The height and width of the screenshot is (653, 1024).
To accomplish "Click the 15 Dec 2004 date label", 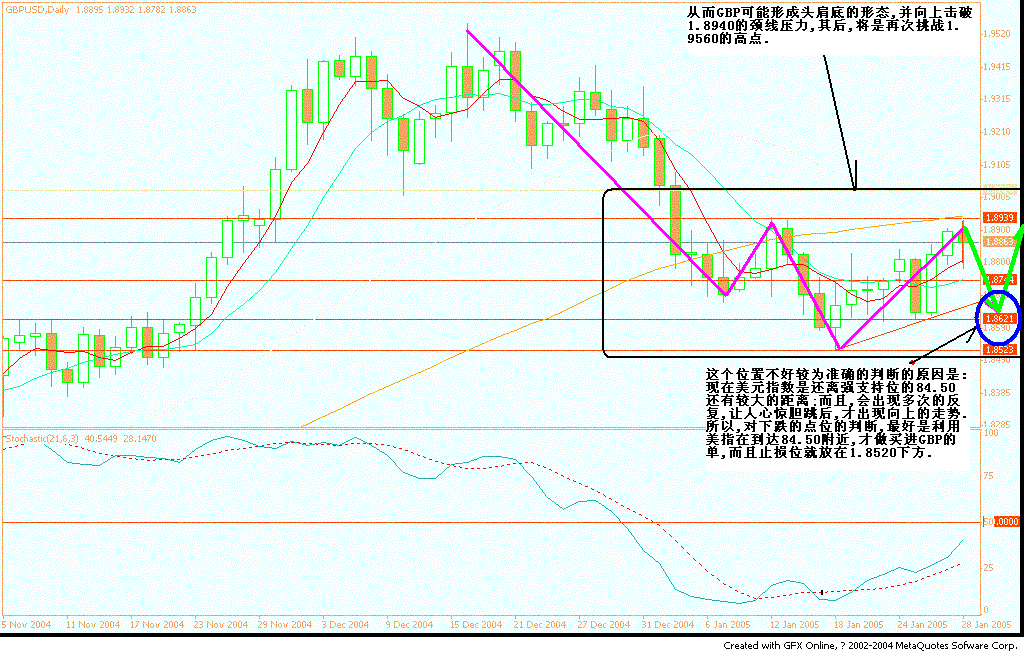I will pyautogui.click(x=474, y=624).
